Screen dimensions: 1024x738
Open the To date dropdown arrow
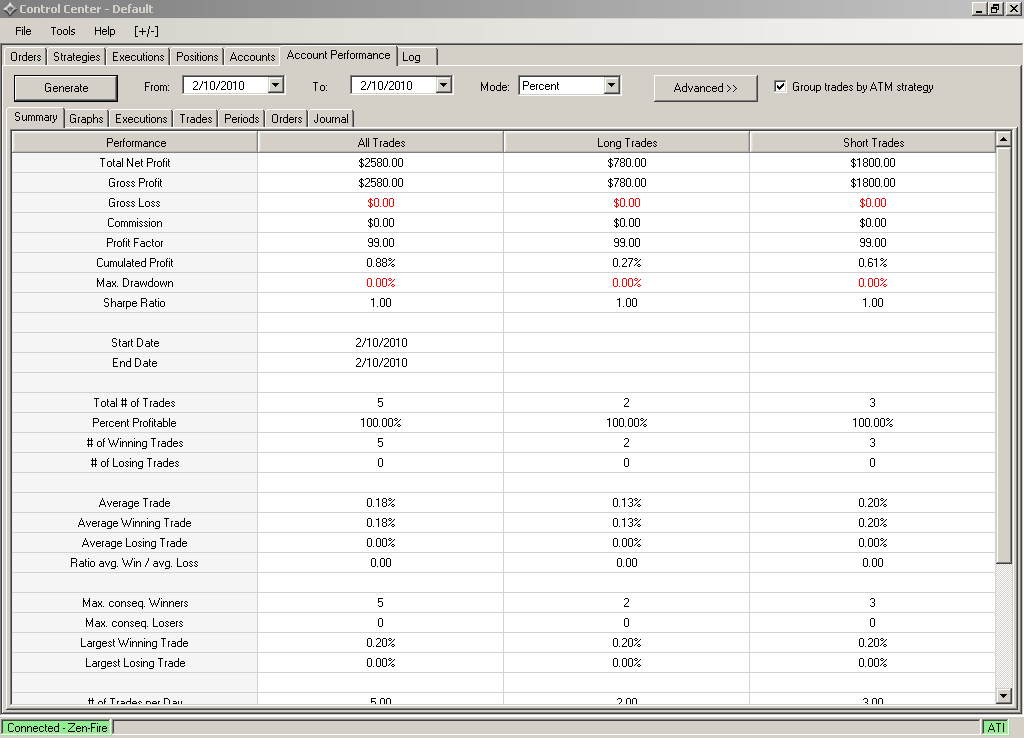[x=443, y=85]
